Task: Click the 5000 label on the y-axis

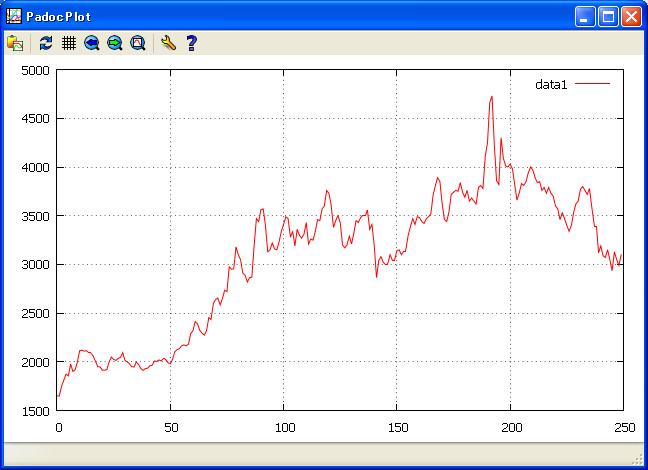Action: pos(36,71)
